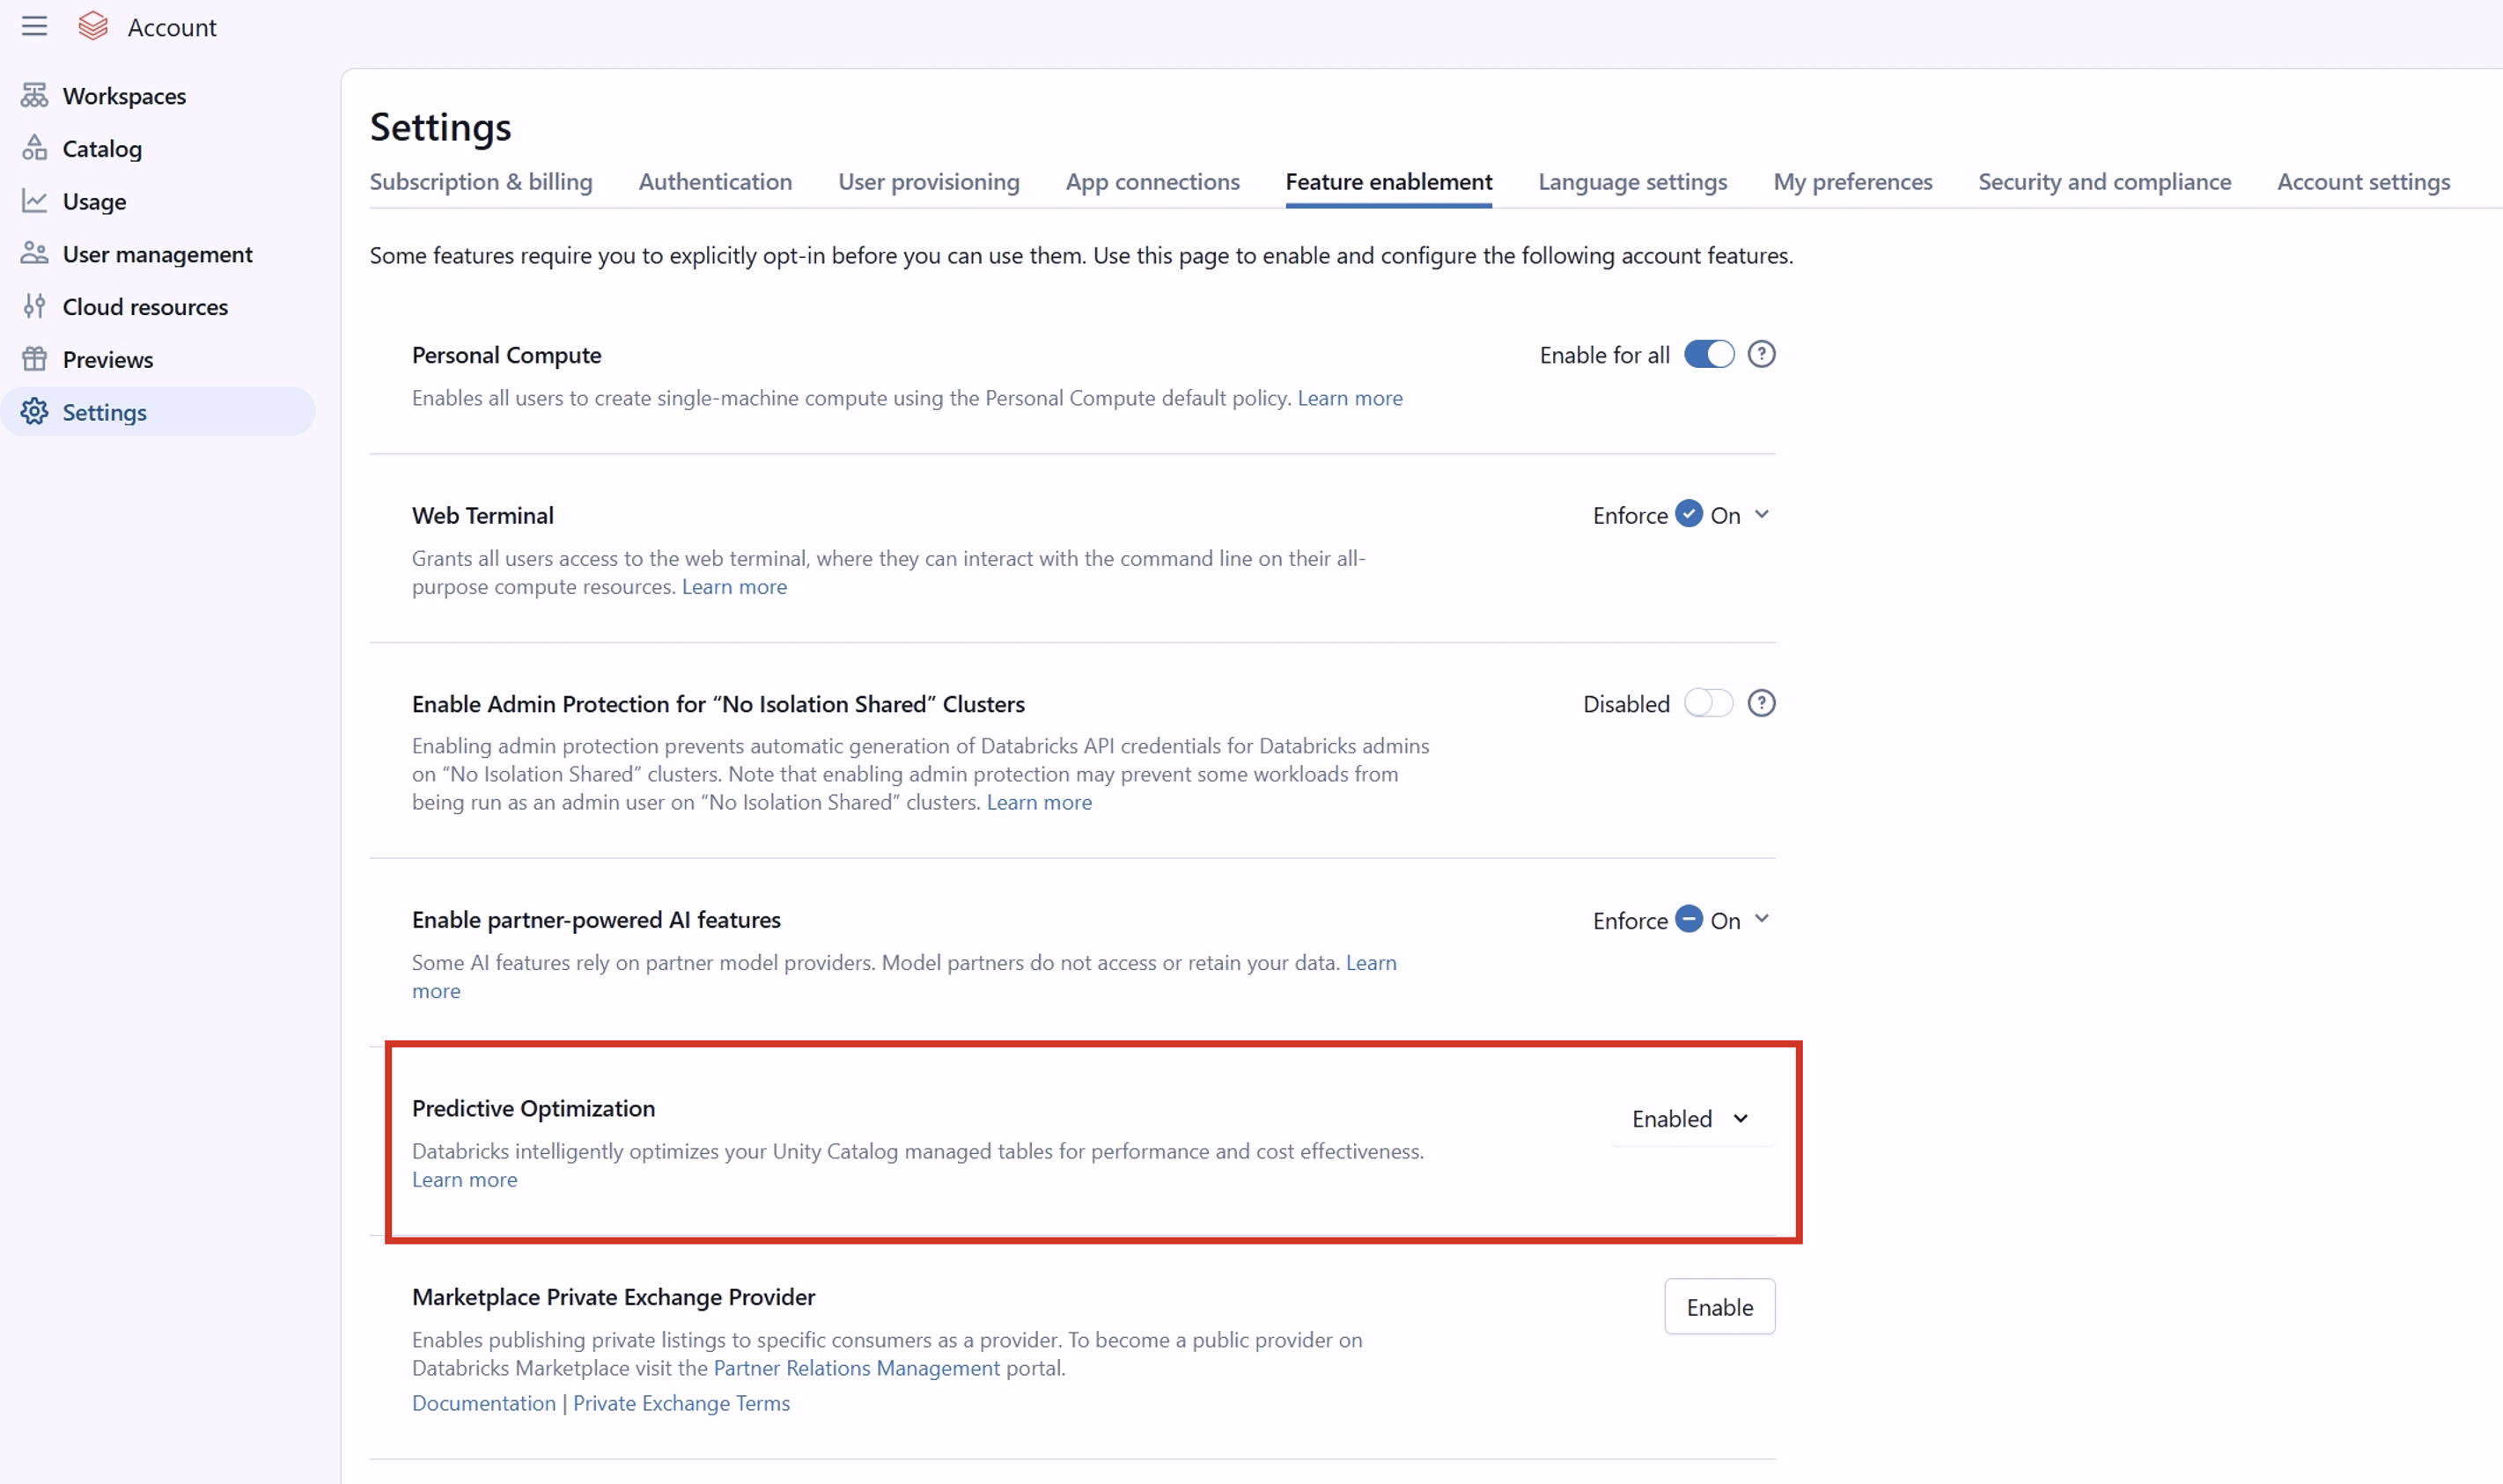Image resolution: width=2503 pixels, height=1484 pixels.
Task: Open partner-powered AI Learn more link
Action: click(1370, 962)
